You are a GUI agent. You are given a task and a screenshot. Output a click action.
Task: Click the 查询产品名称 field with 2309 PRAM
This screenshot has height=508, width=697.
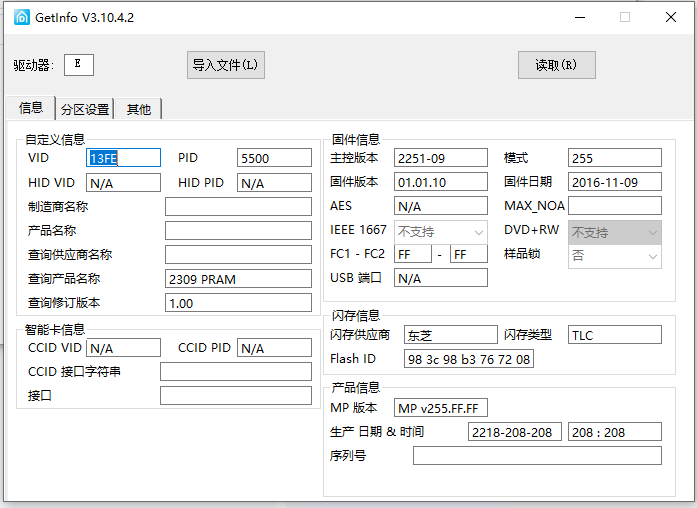click(238, 279)
